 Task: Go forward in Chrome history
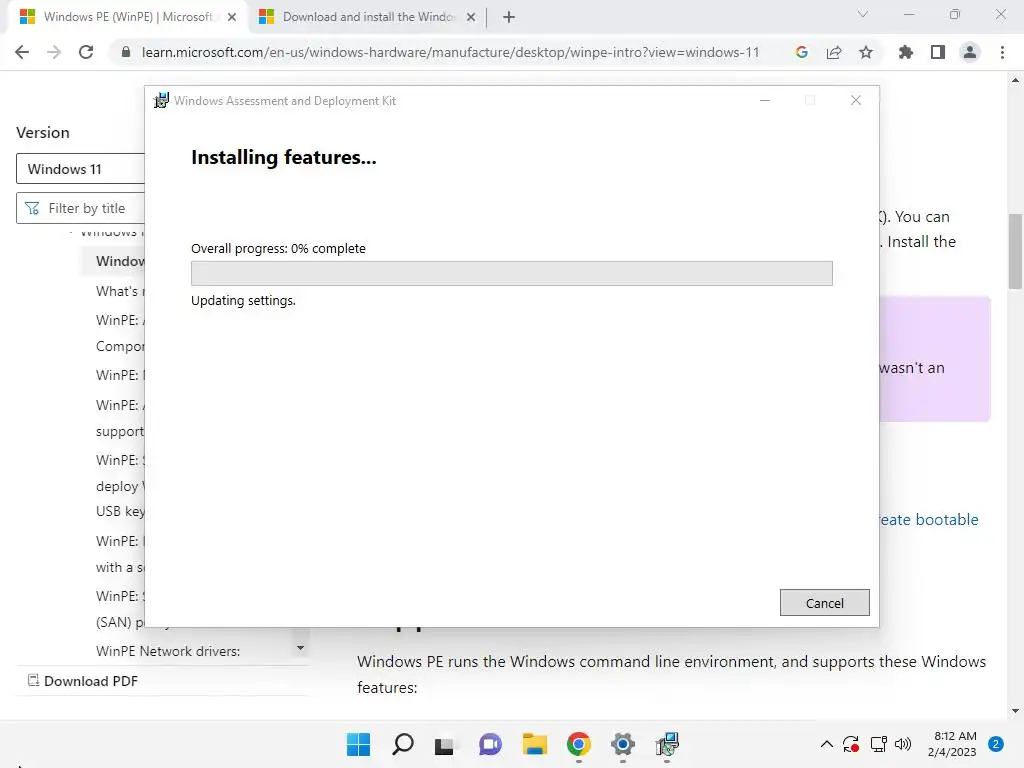[x=54, y=52]
